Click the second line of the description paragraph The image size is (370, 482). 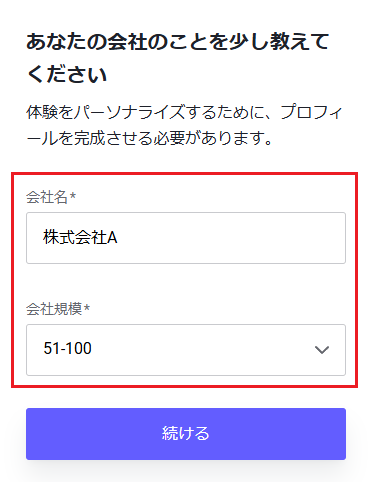tap(150, 138)
